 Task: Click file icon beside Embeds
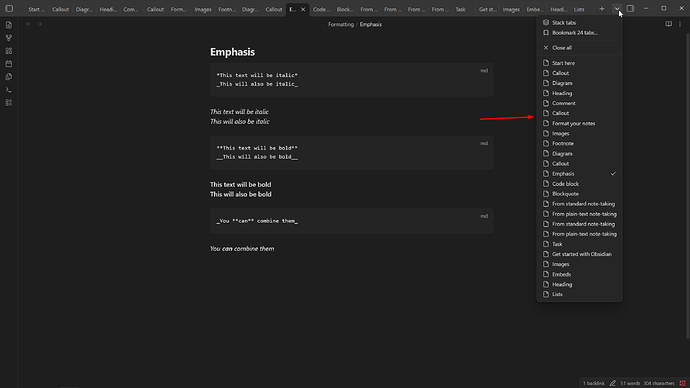coord(546,275)
